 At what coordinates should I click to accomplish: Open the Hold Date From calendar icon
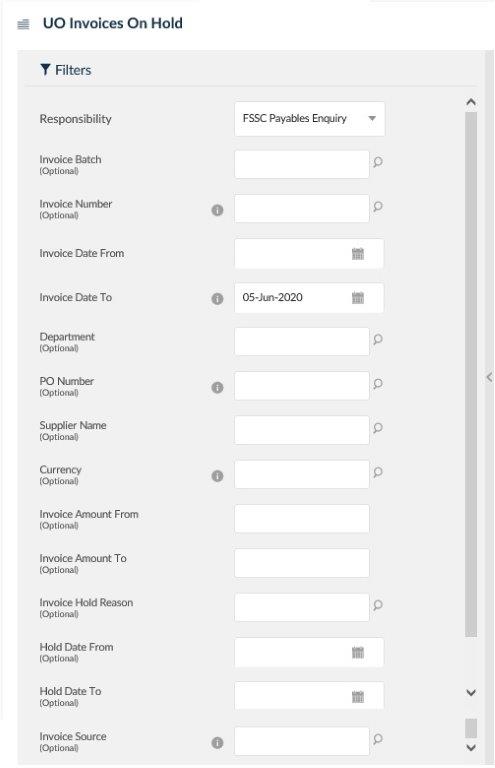point(358,652)
